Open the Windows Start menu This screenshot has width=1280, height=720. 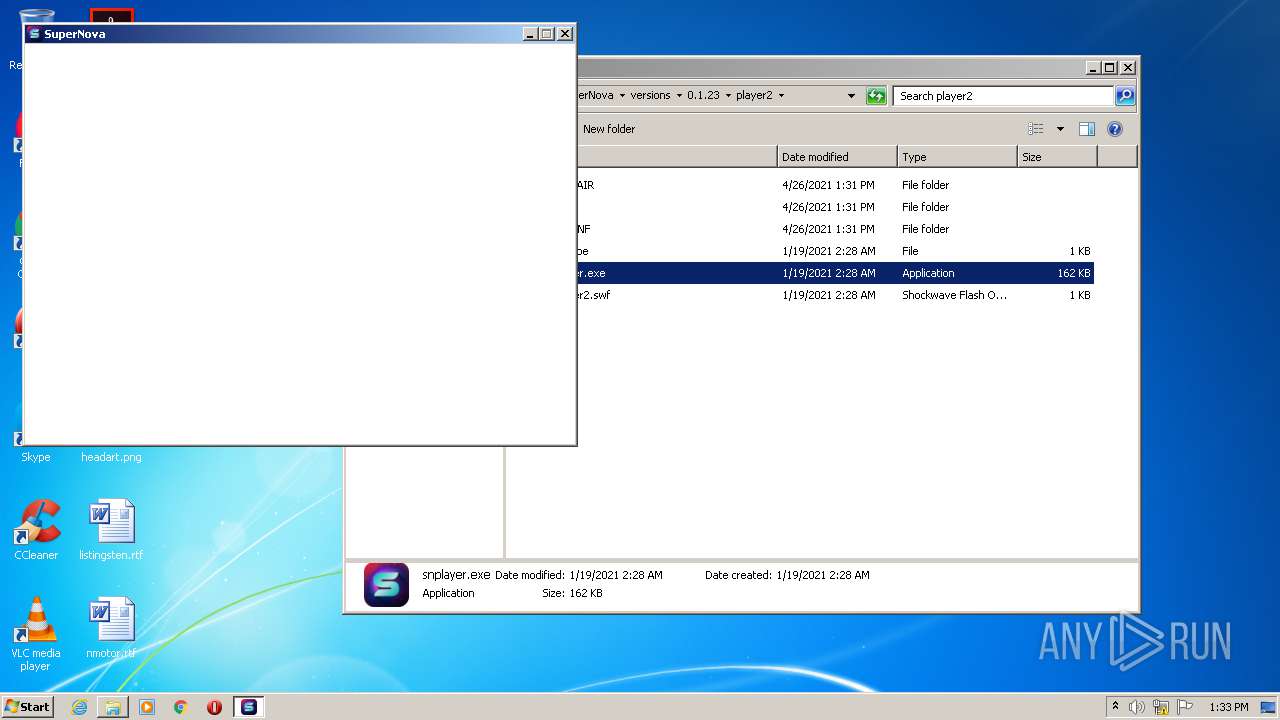[27, 707]
